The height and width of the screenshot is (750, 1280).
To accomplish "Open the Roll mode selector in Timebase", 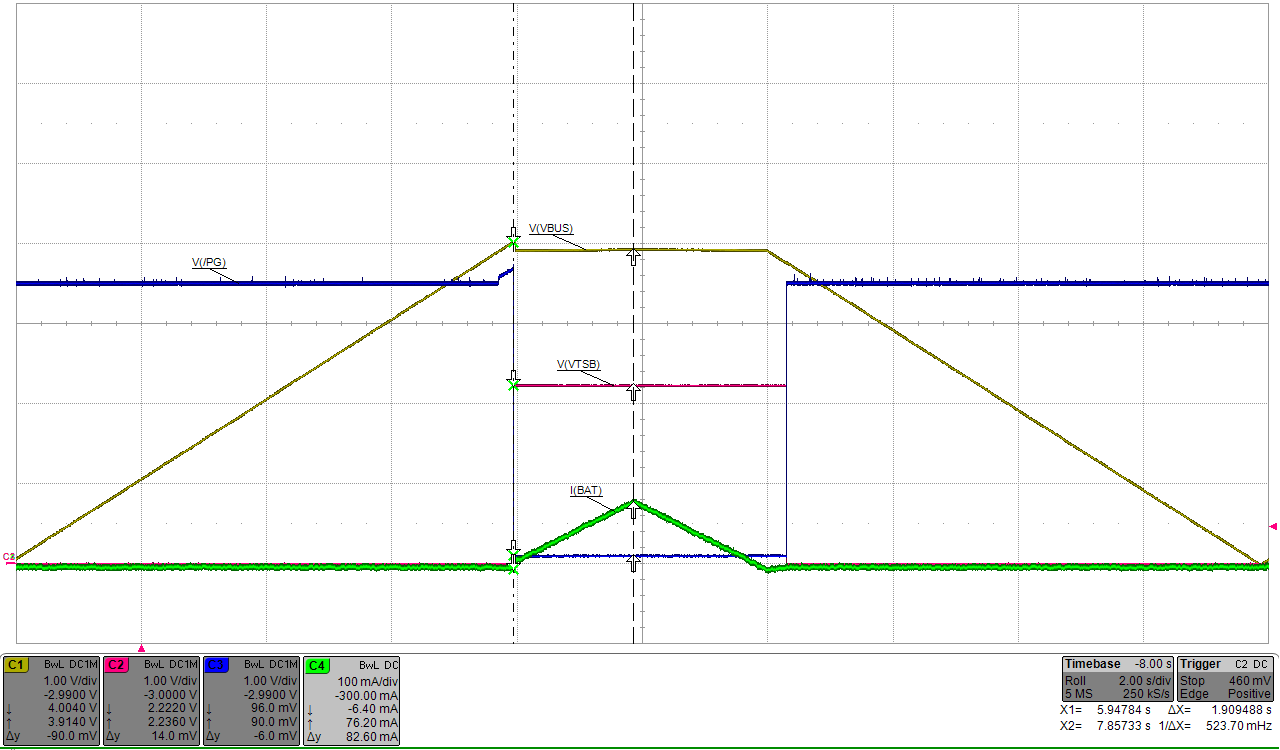I will click(1078, 678).
